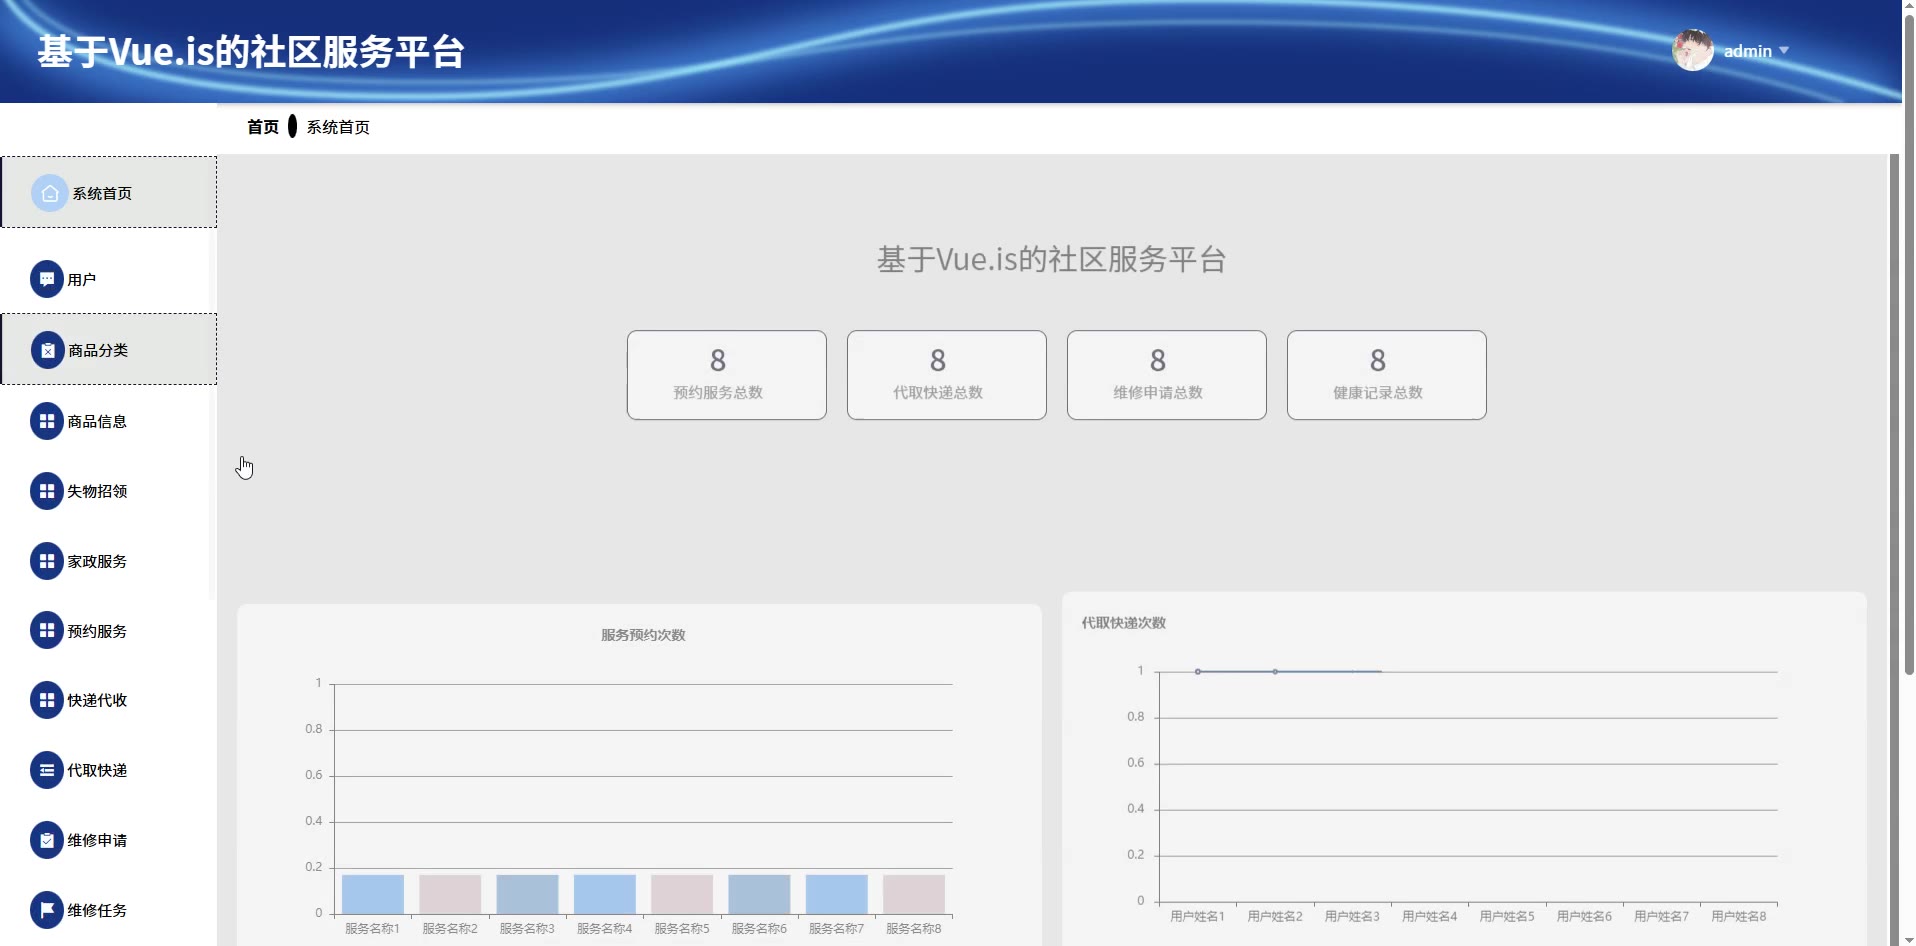The height and width of the screenshot is (946, 1916).
Task: Click the 用户姓名8 axis label
Action: pos(1739,916)
